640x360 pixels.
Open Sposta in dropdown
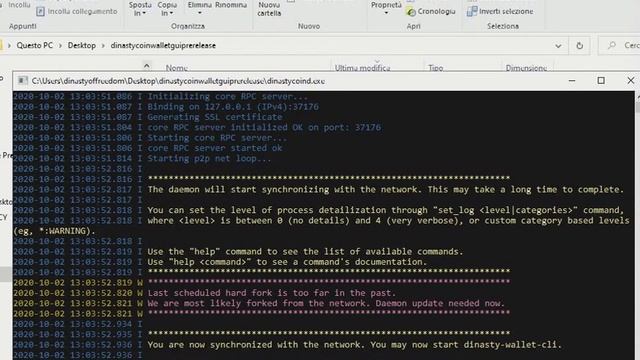pyautogui.click(x=140, y=9)
